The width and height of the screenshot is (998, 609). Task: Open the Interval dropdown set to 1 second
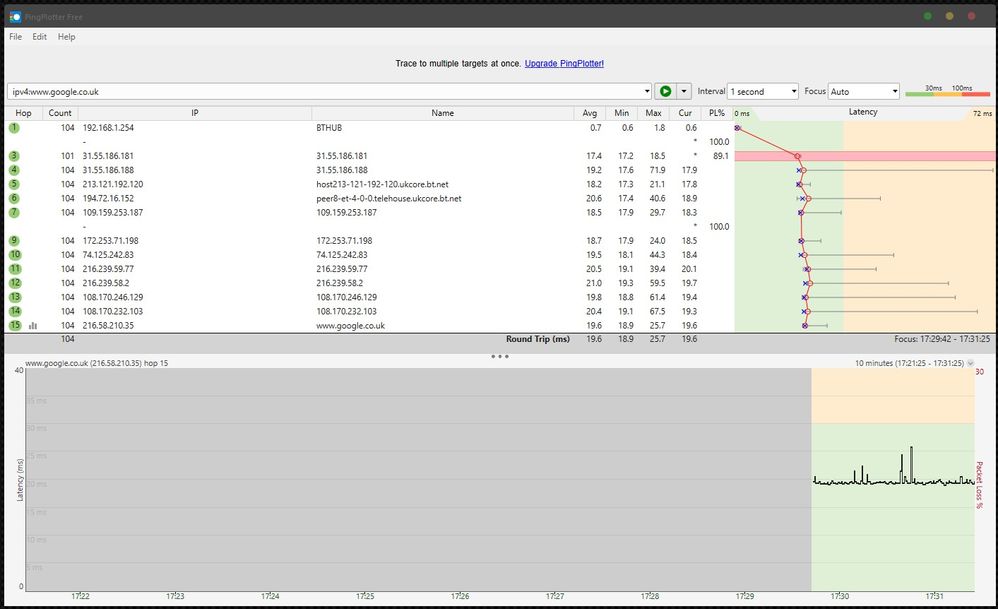click(x=763, y=91)
